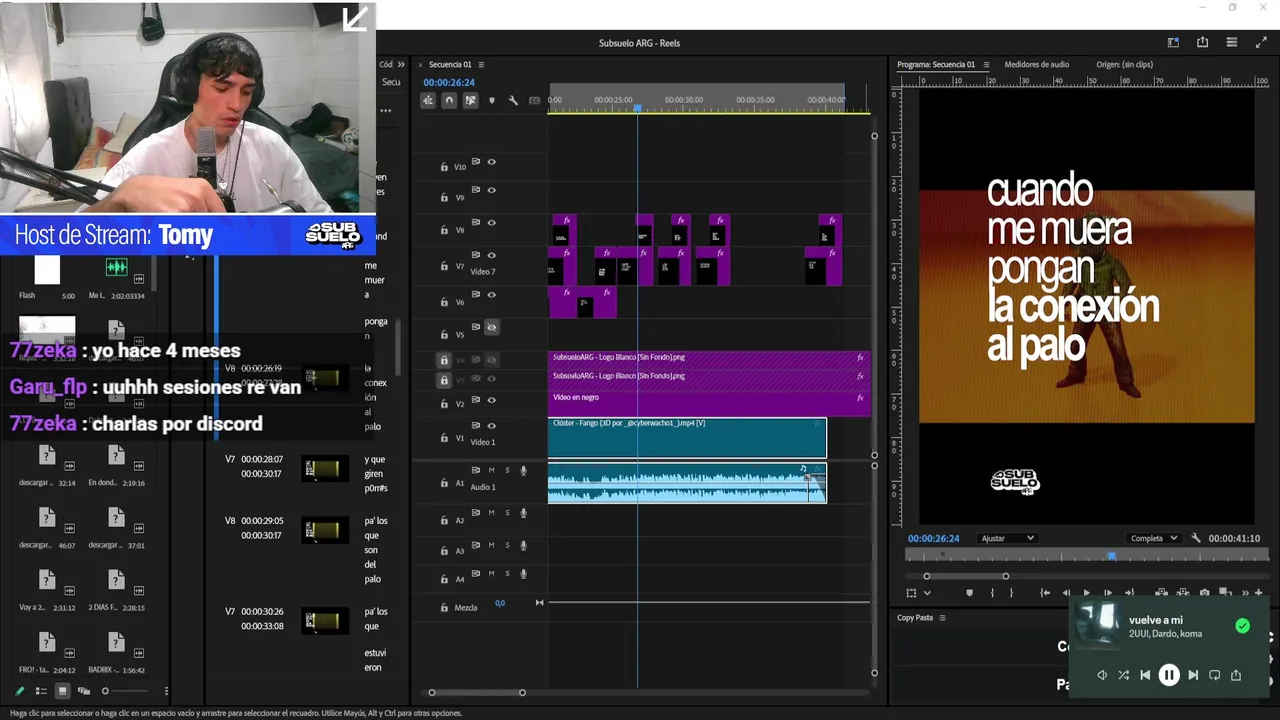Select Clúster - Fango video clip on V1
1280x720 pixels.
pos(687,437)
